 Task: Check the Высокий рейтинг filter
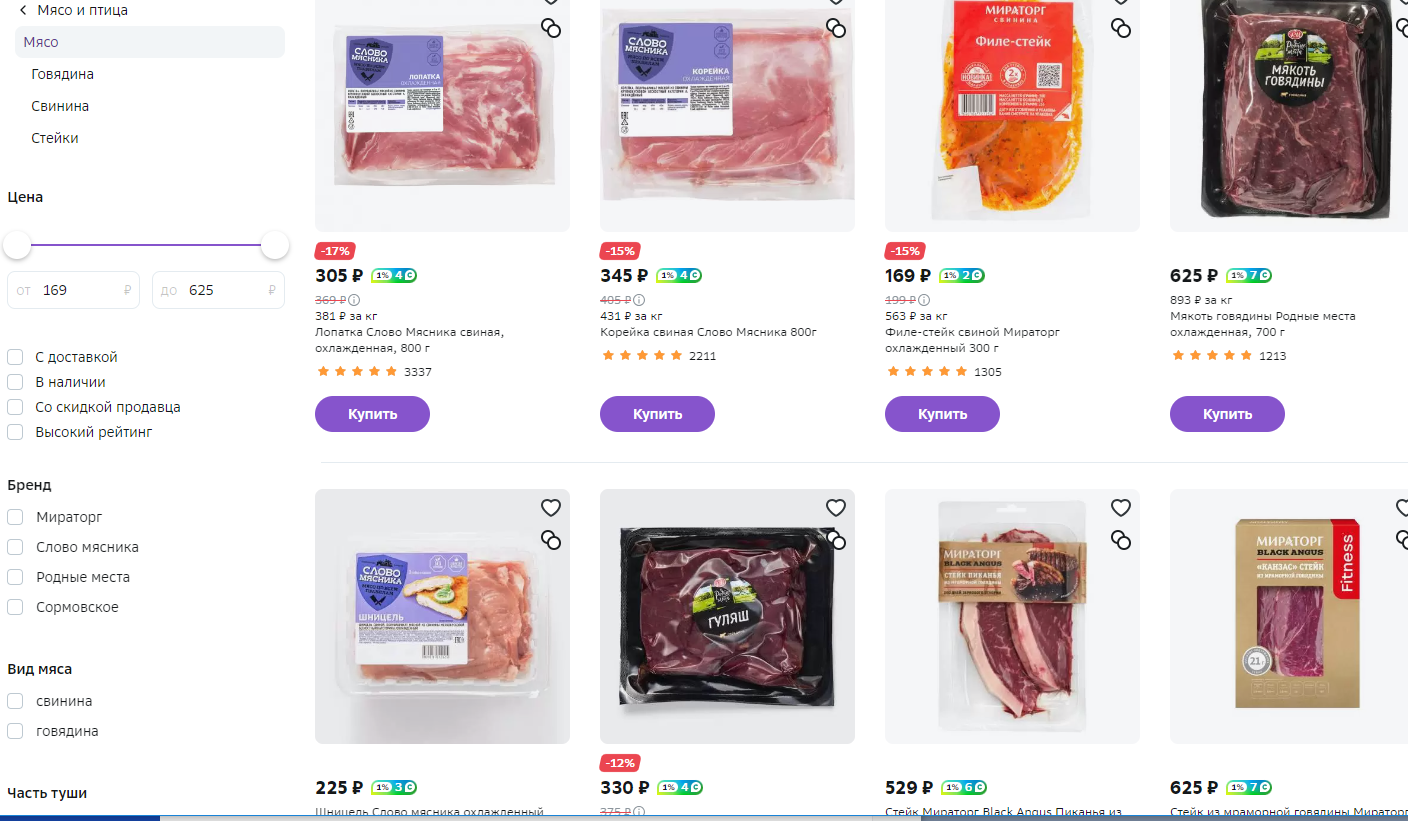(15, 432)
